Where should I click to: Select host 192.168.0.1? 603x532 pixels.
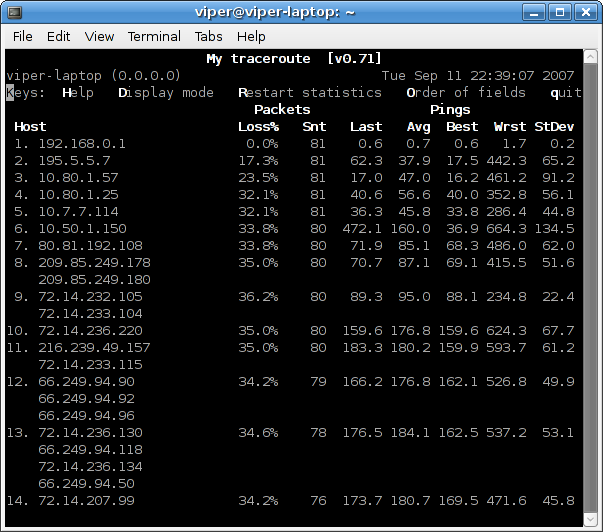(x=82, y=144)
